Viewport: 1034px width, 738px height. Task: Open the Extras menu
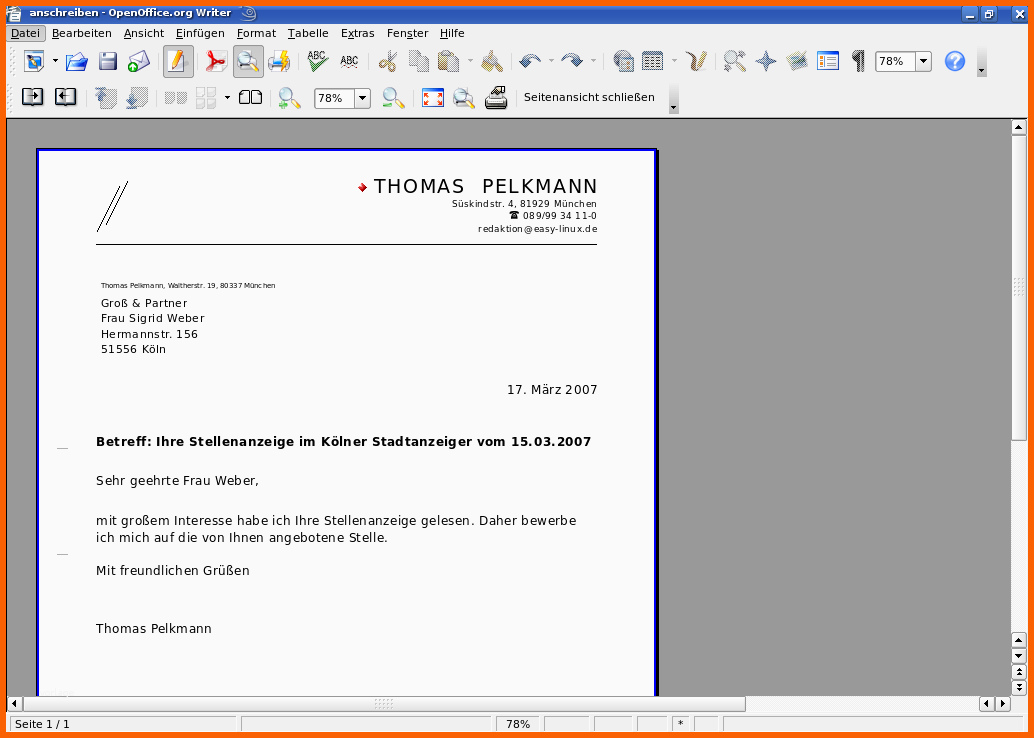click(357, 33)
